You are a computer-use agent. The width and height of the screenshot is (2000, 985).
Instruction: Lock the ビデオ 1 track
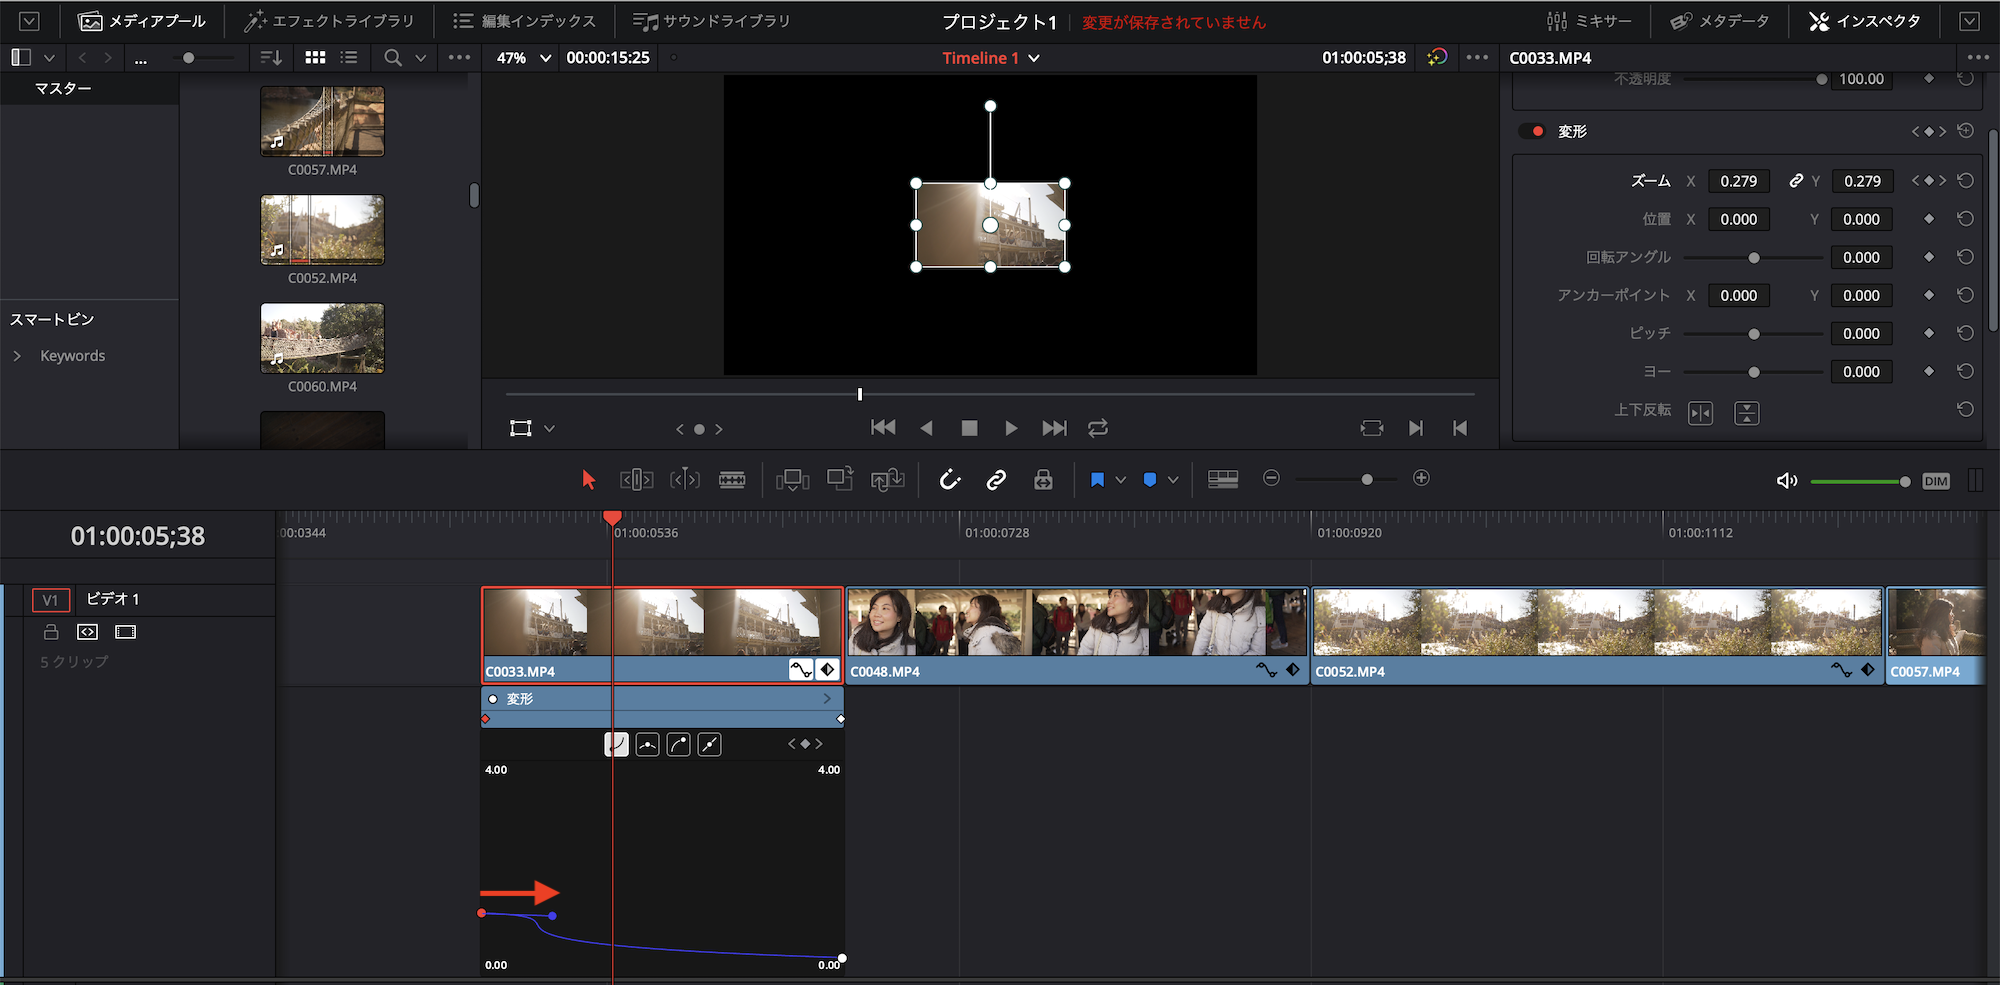click(x=51, y=632)
